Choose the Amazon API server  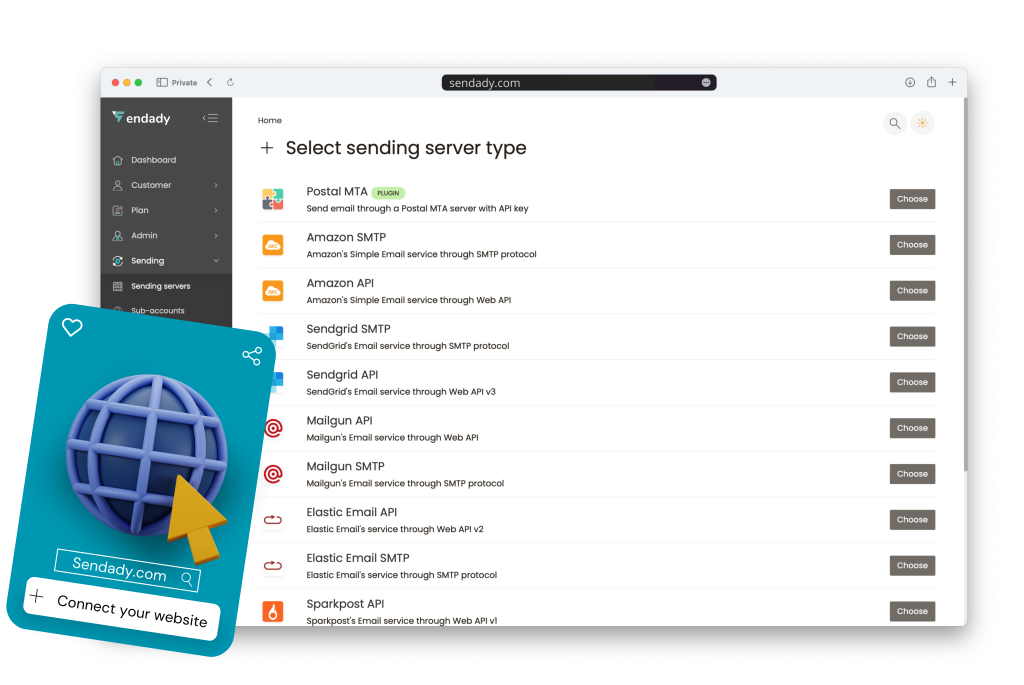pyautogui.click(x=912, y=291)
